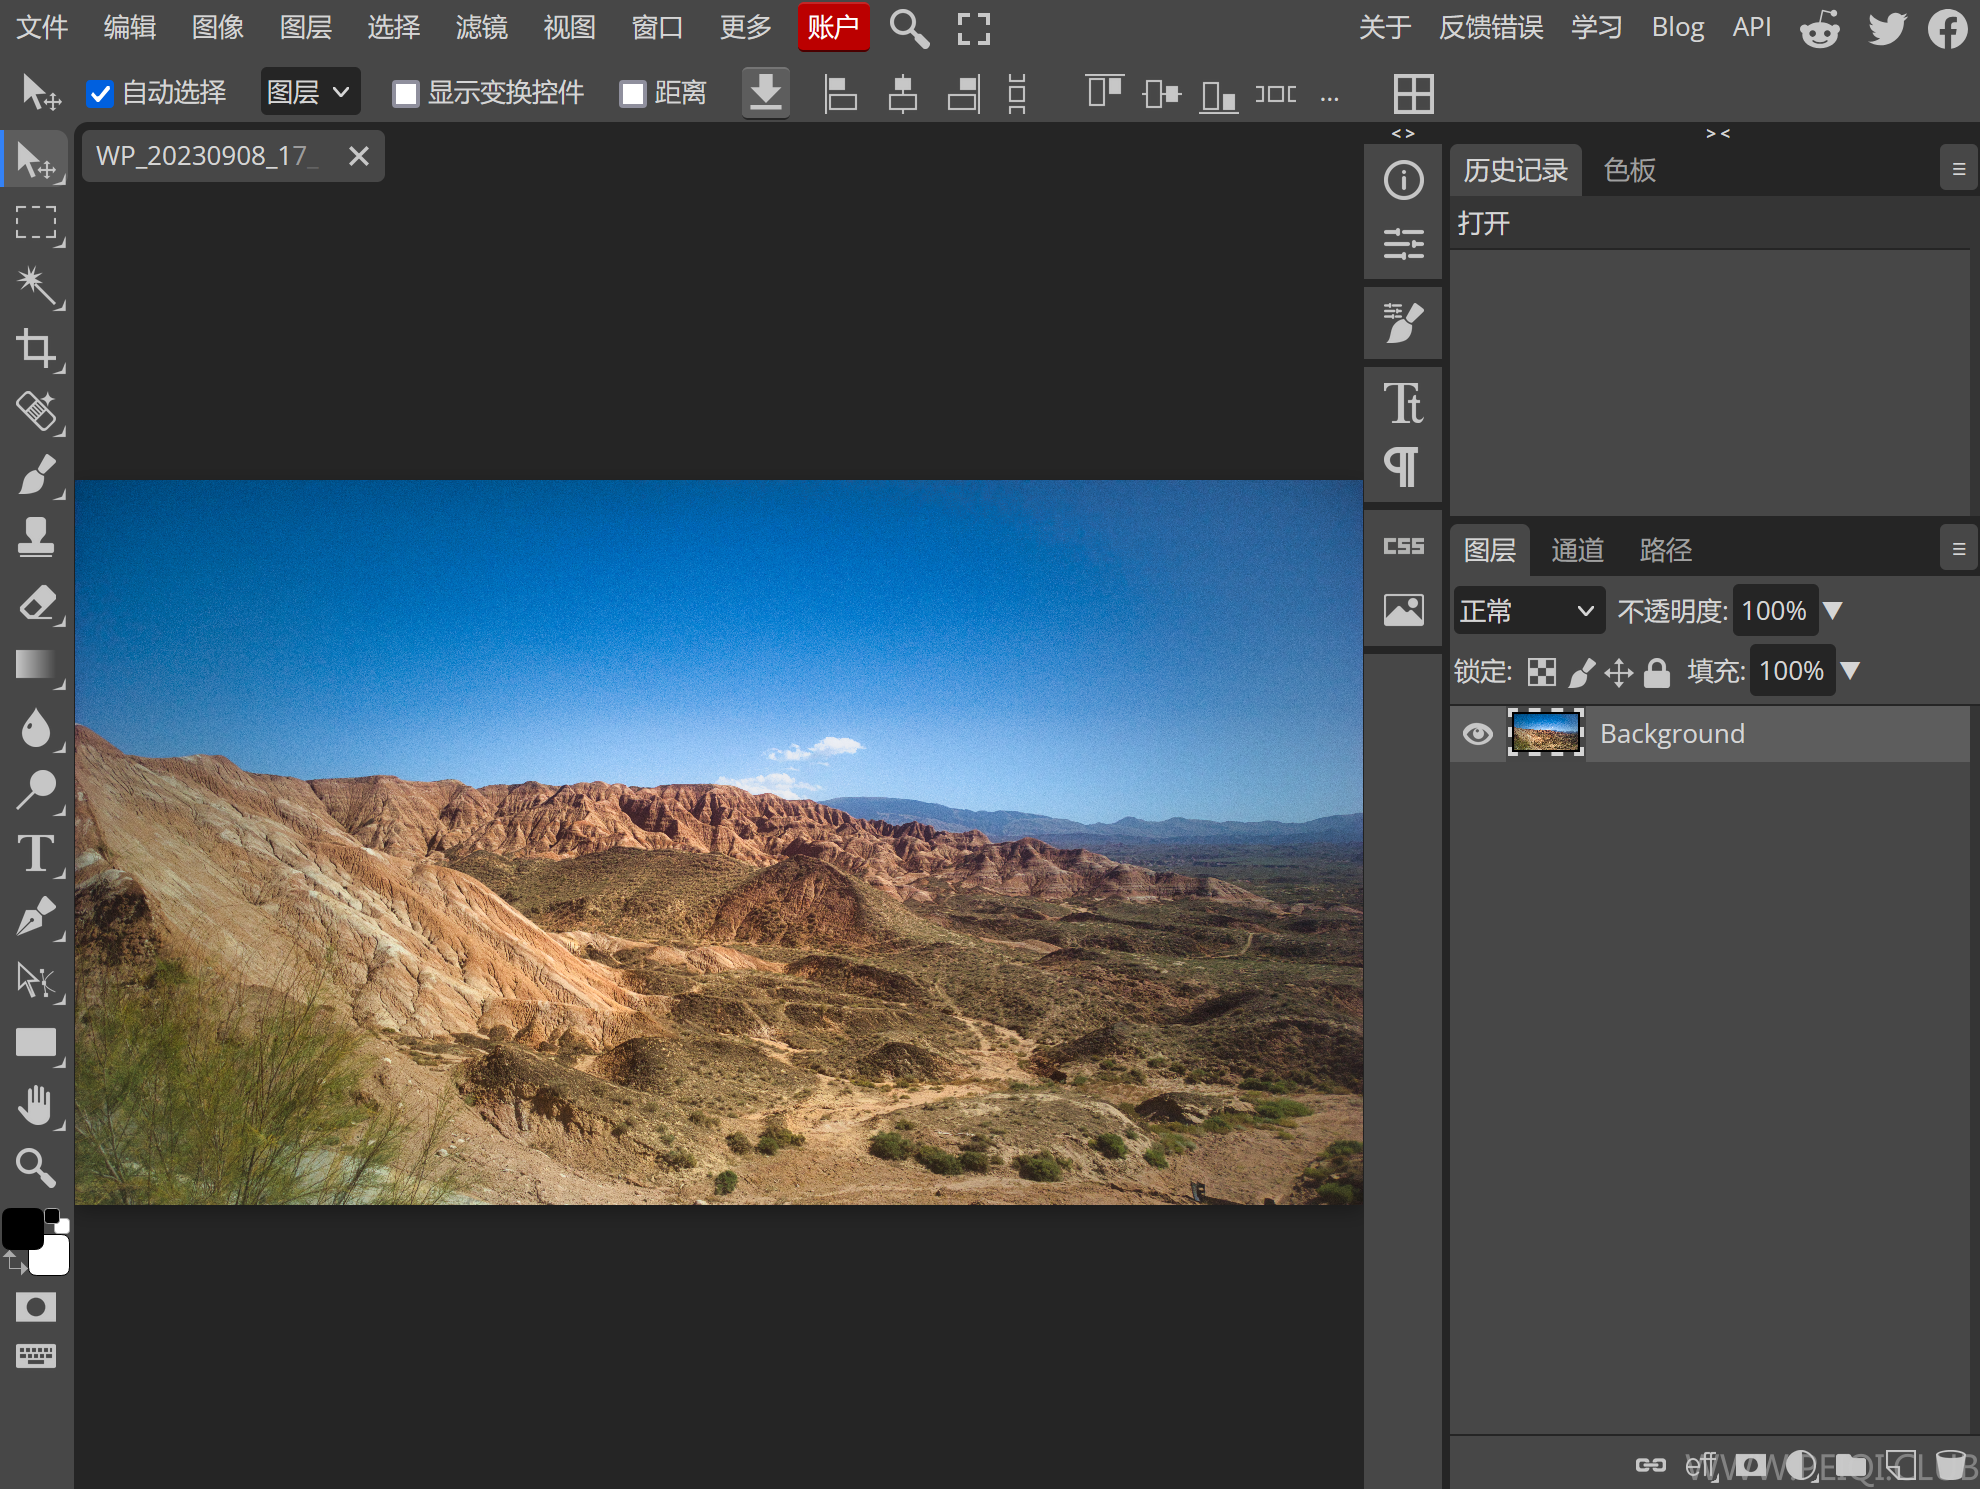
Task: Select the Pen tool
Action: [36, 916]
